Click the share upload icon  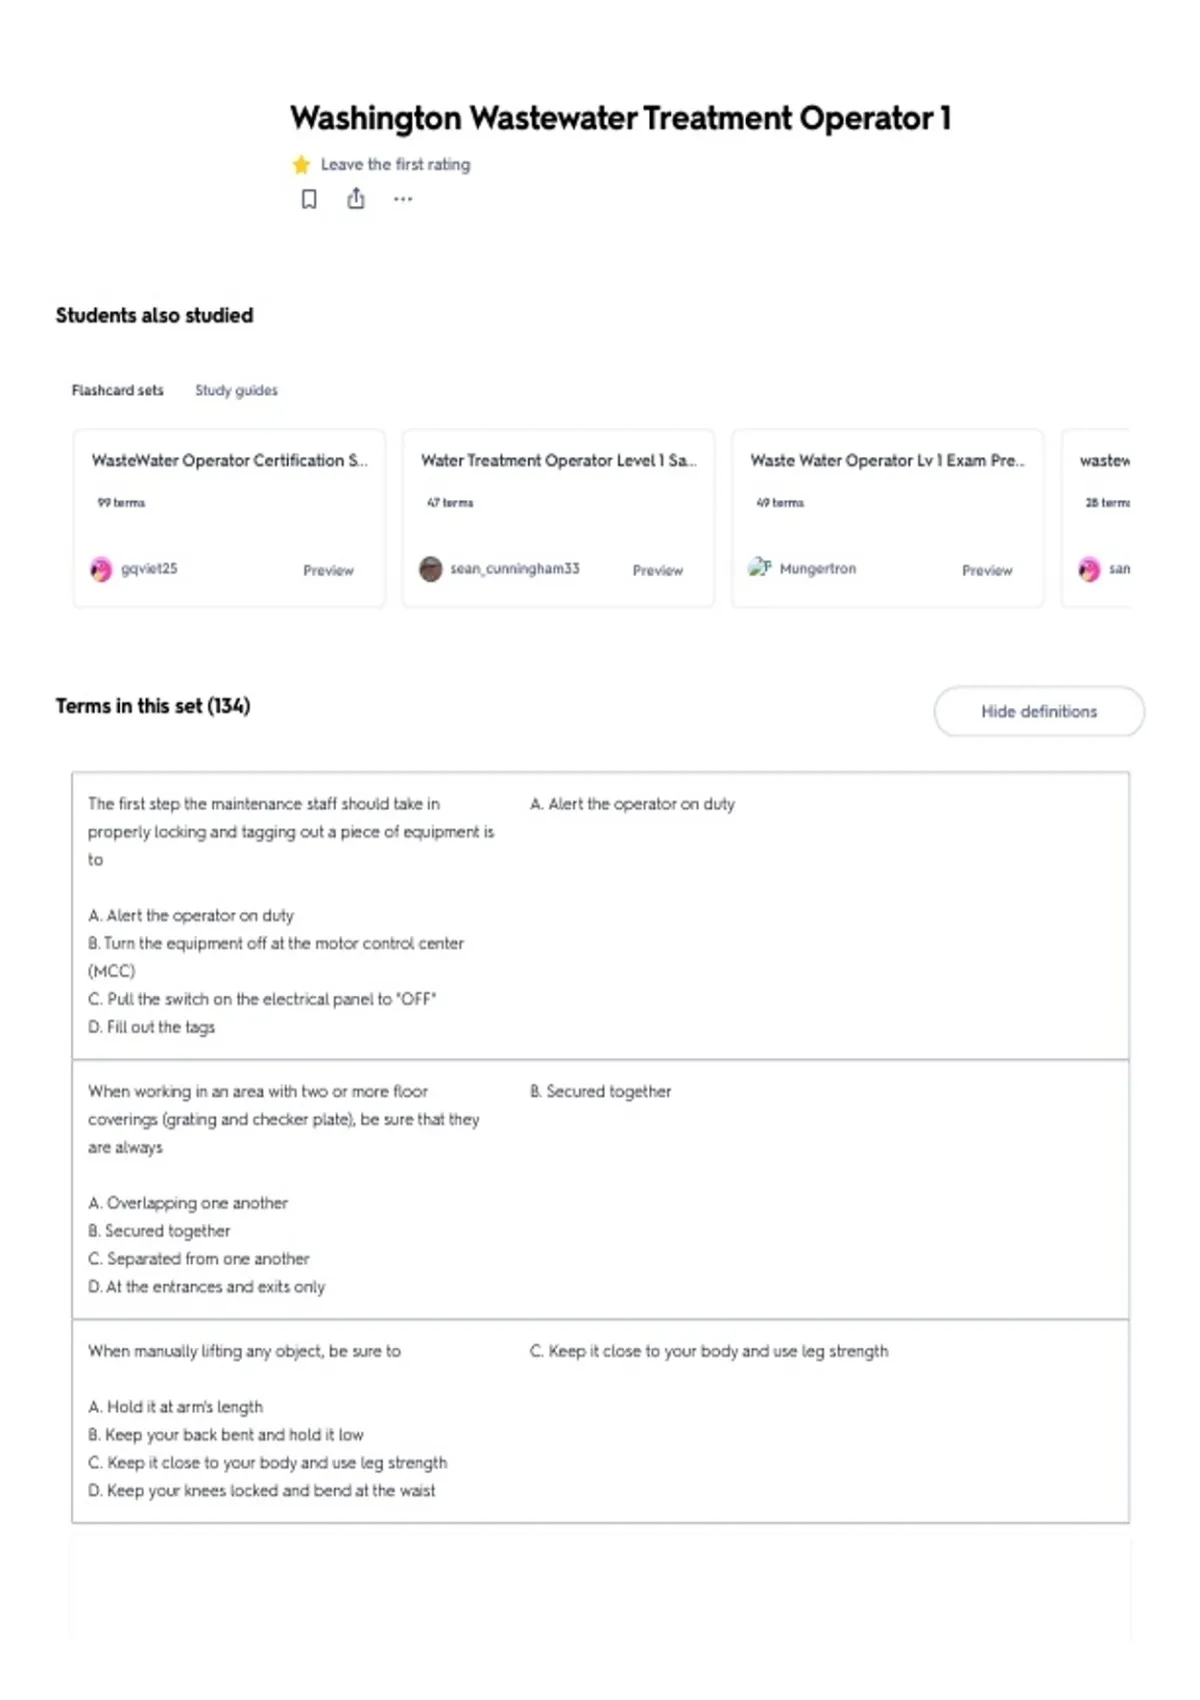(356, 198)
